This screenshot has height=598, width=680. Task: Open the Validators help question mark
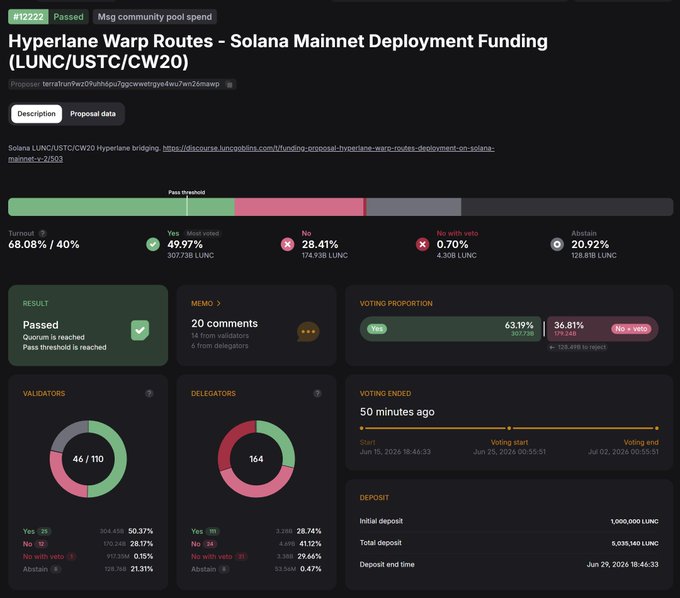click(149, 393)
